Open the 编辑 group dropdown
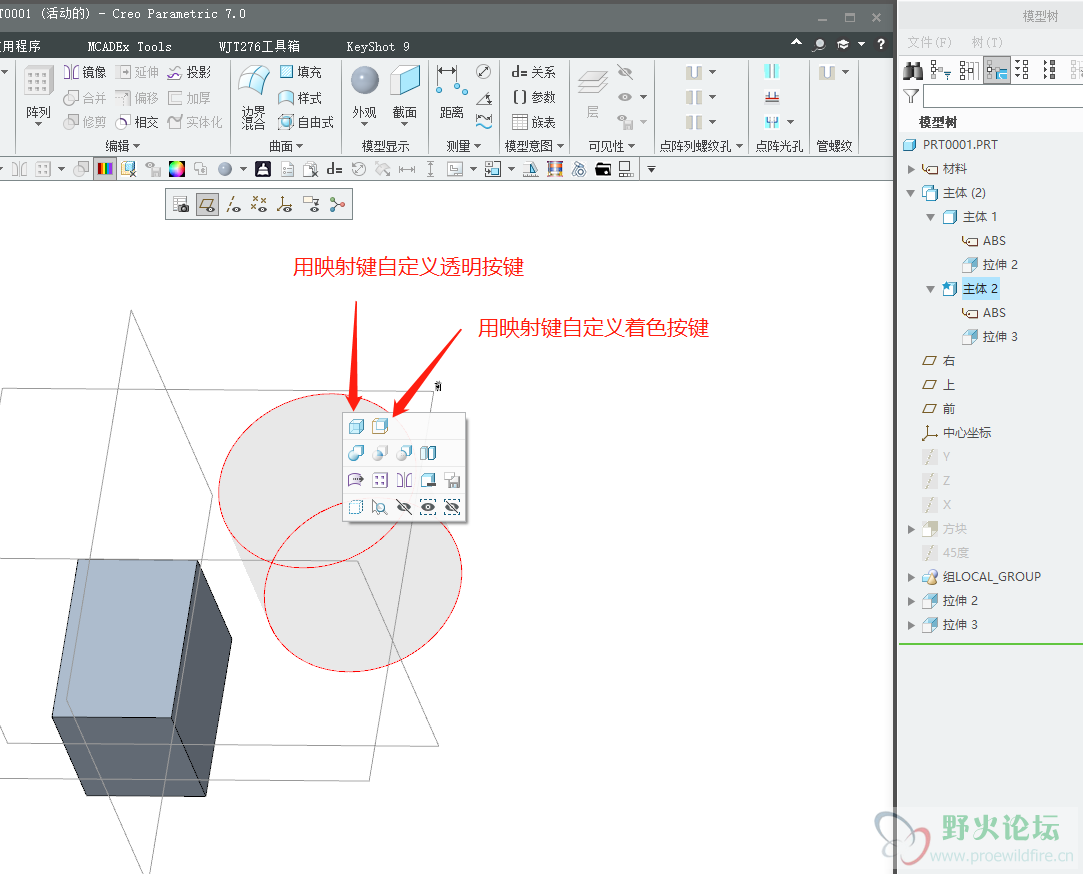This screenshot has height=874, width=1083. click(x=122, y=146)
